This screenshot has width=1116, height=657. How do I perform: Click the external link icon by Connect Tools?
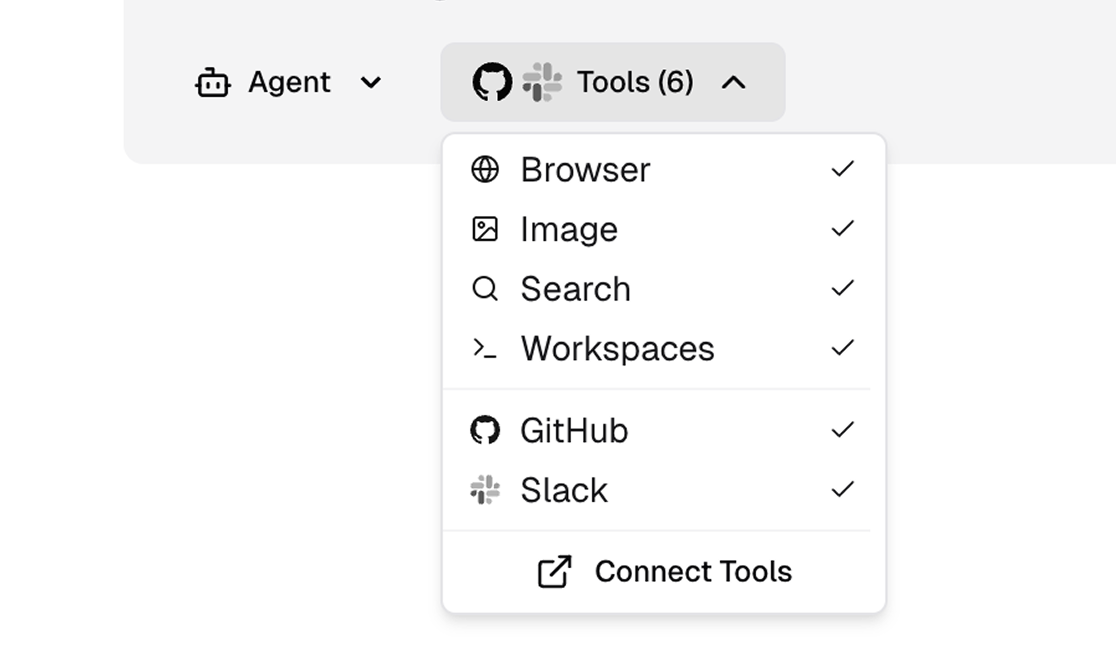pyautogui.click(x=554, y=572)
